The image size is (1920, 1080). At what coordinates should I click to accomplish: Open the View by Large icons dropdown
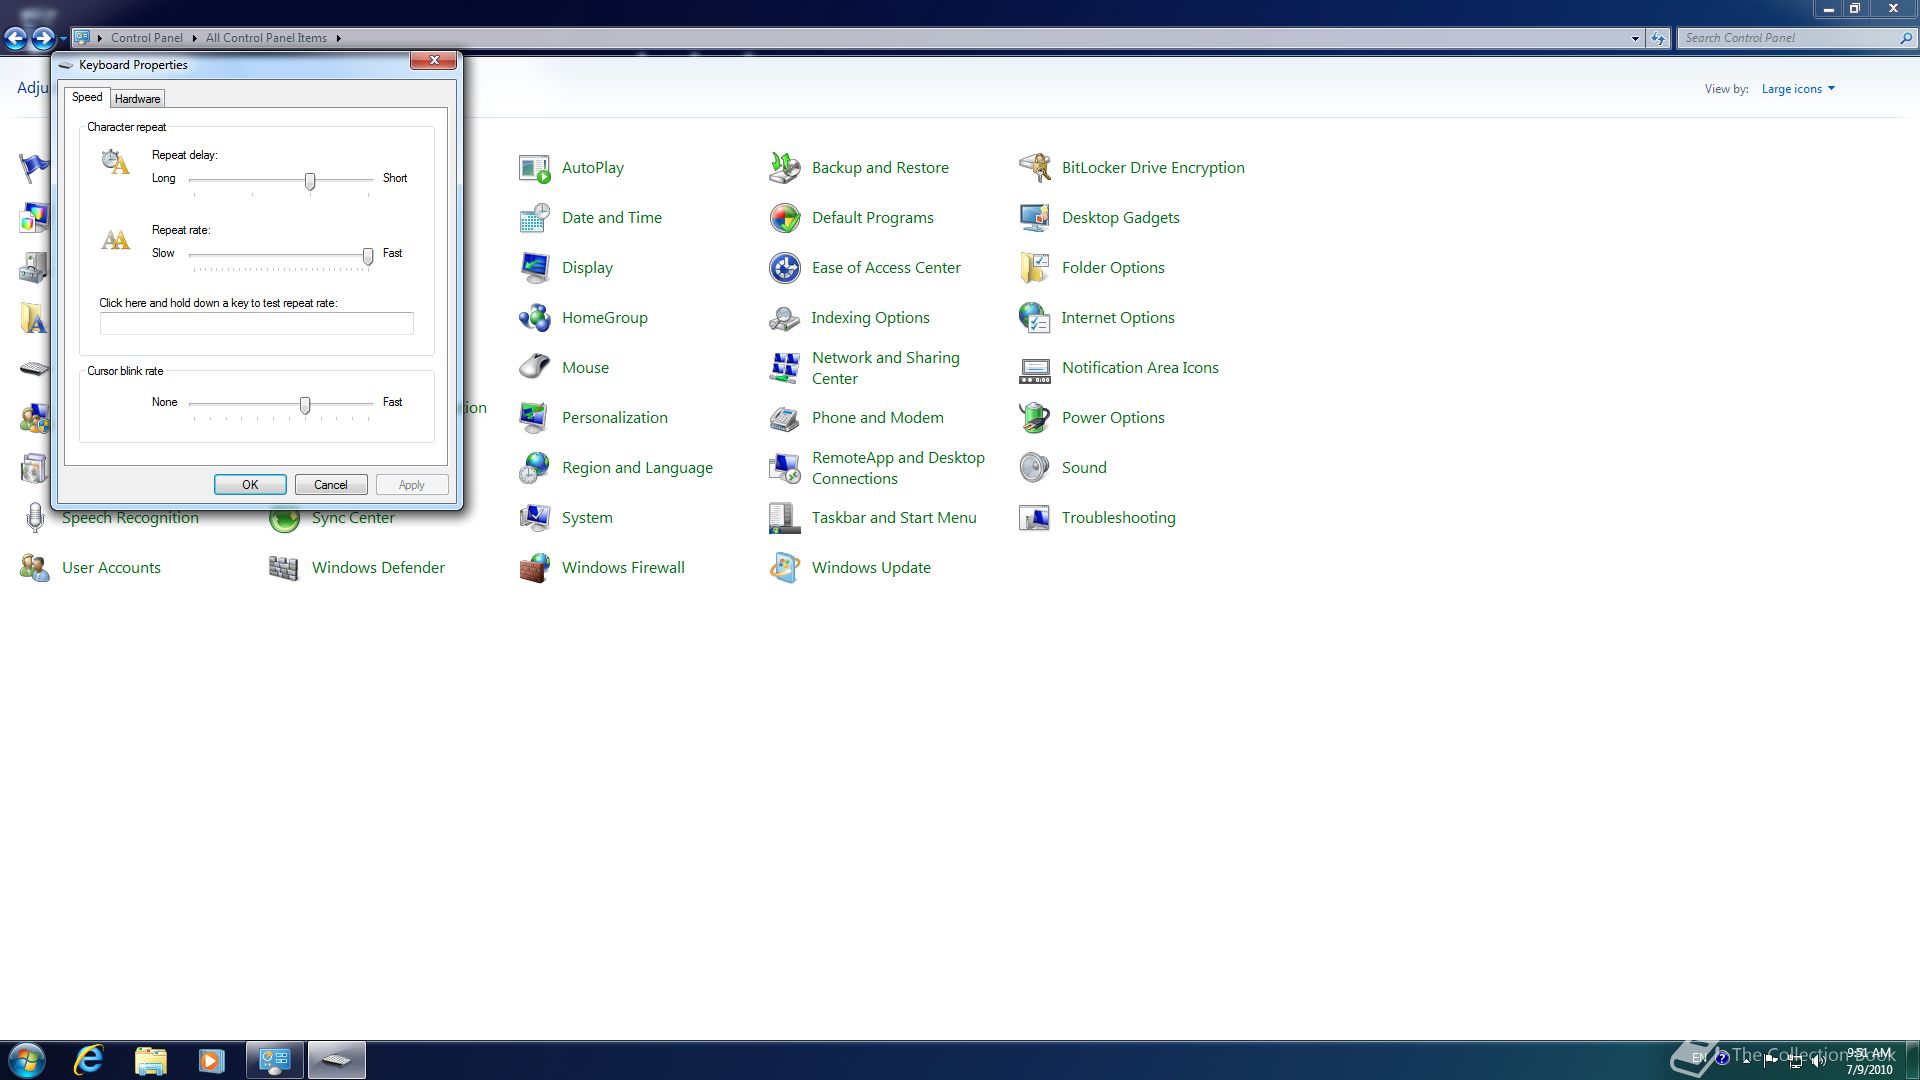tap(1798, 89)
